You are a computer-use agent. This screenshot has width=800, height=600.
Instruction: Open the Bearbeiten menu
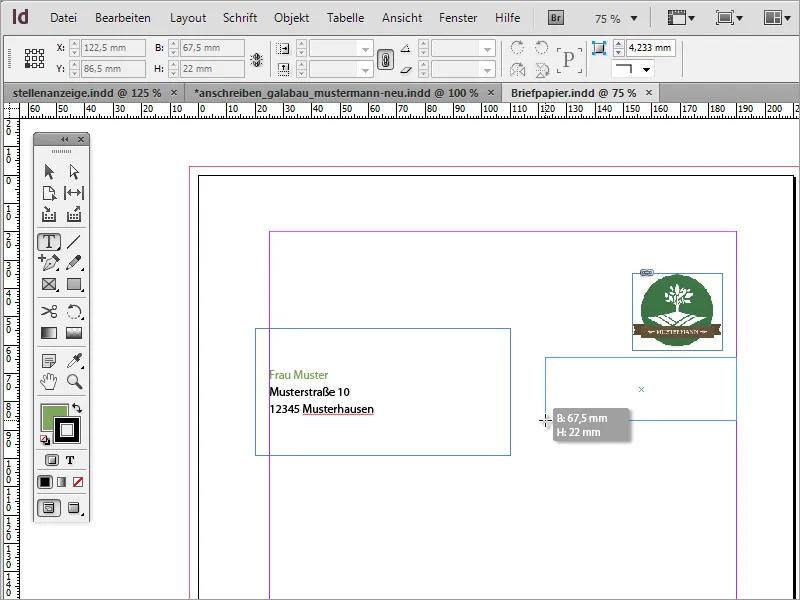point(122,18)
